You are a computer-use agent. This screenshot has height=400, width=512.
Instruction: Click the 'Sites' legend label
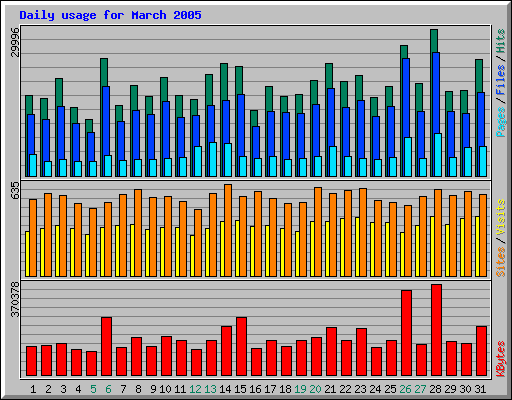(x=501, y=262)
